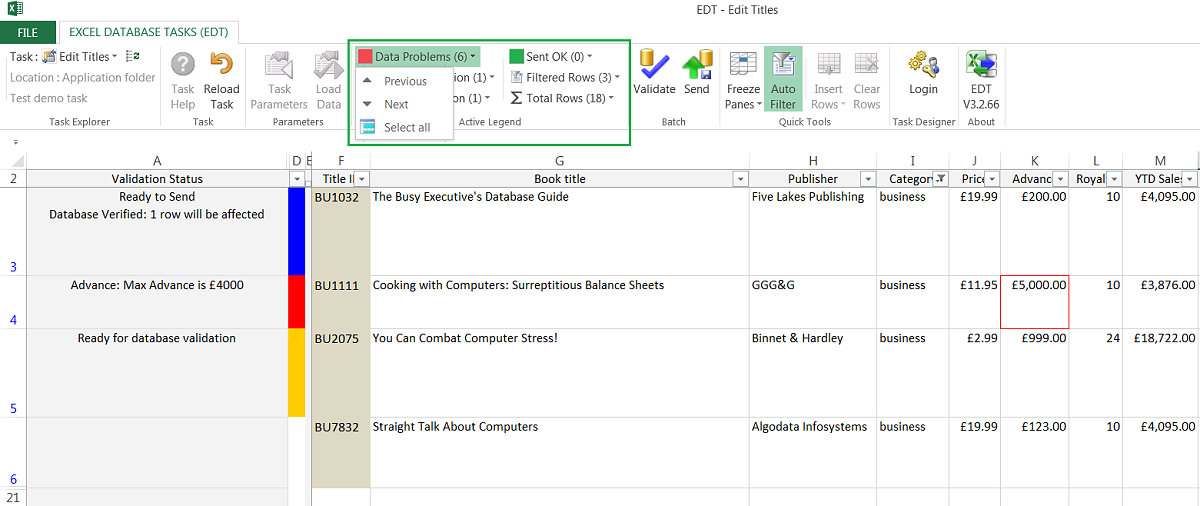The image size is (1200, 506).
Task: Open the Freeze Panes tool
Action: [x=743, y=81]
